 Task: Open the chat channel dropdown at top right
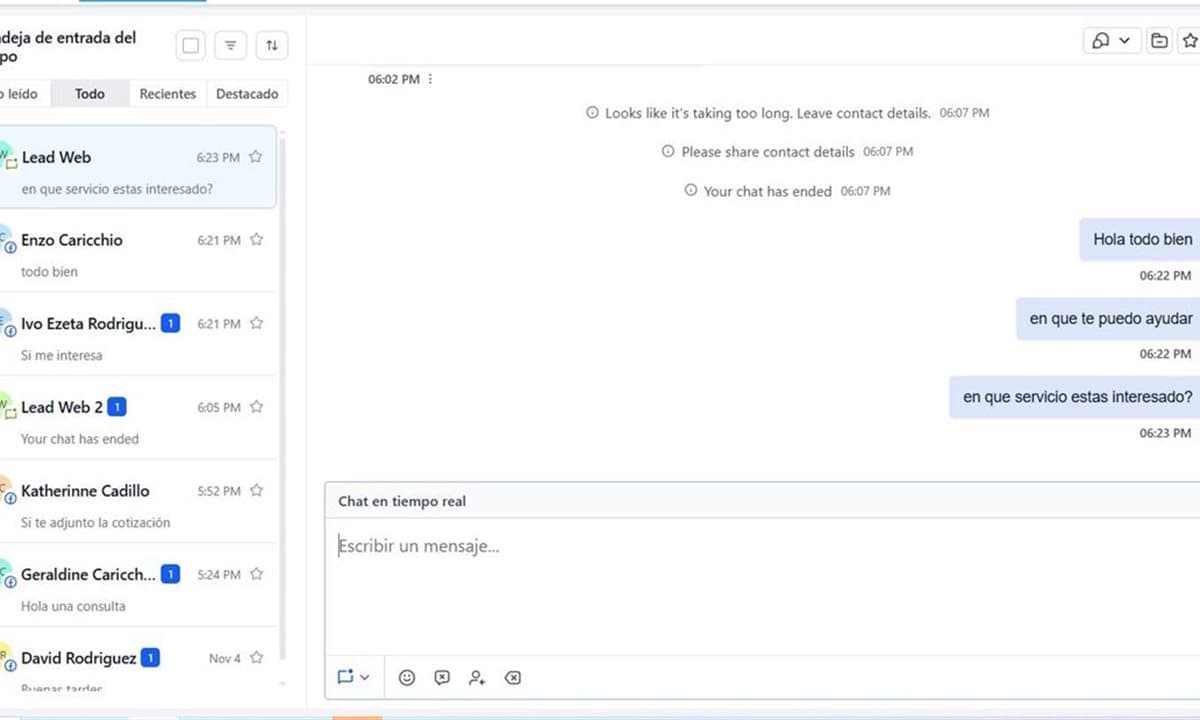coord(1112,40)
